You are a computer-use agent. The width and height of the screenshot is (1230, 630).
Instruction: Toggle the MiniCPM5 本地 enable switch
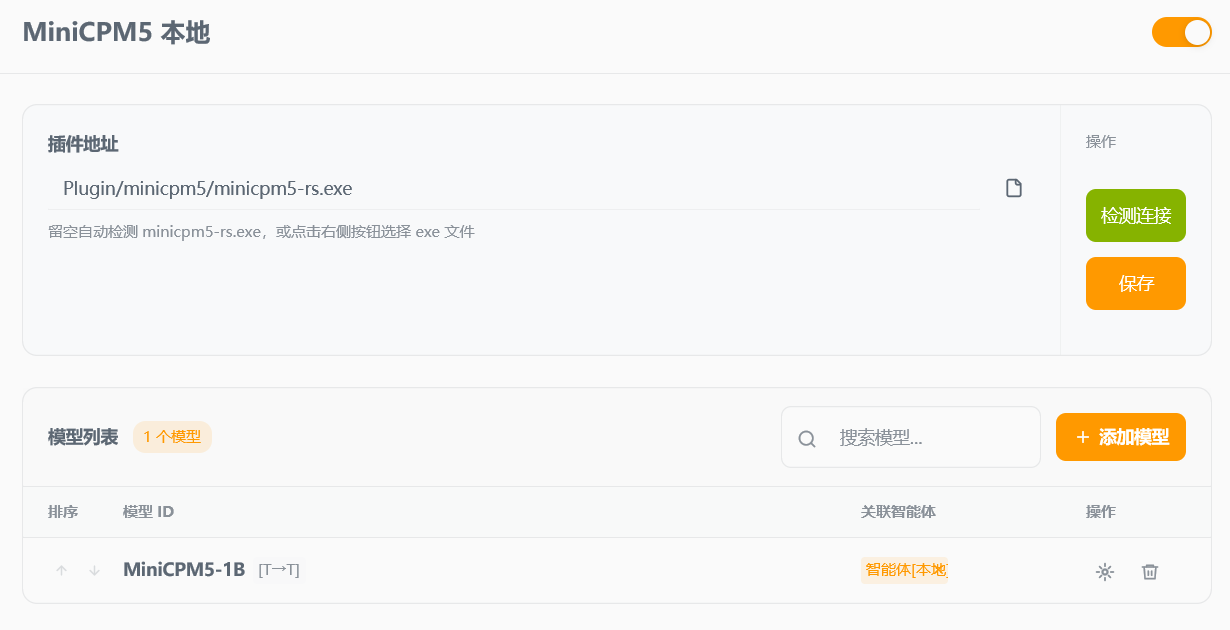point(1181,32)
